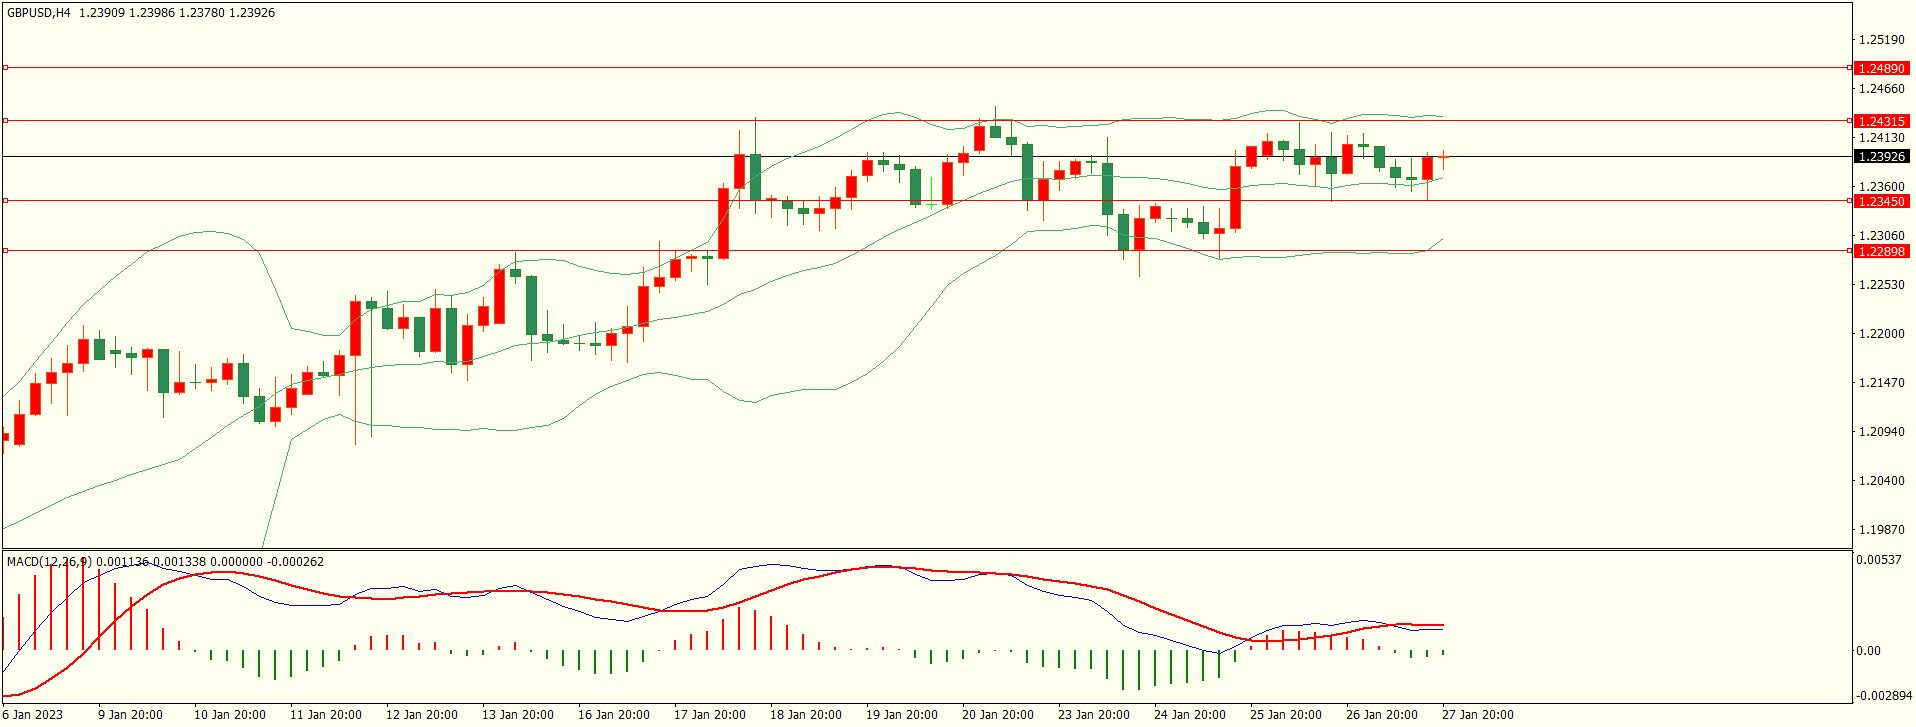
Task: Click the 1.23600 price axis label
Action: coord(1881,187)
